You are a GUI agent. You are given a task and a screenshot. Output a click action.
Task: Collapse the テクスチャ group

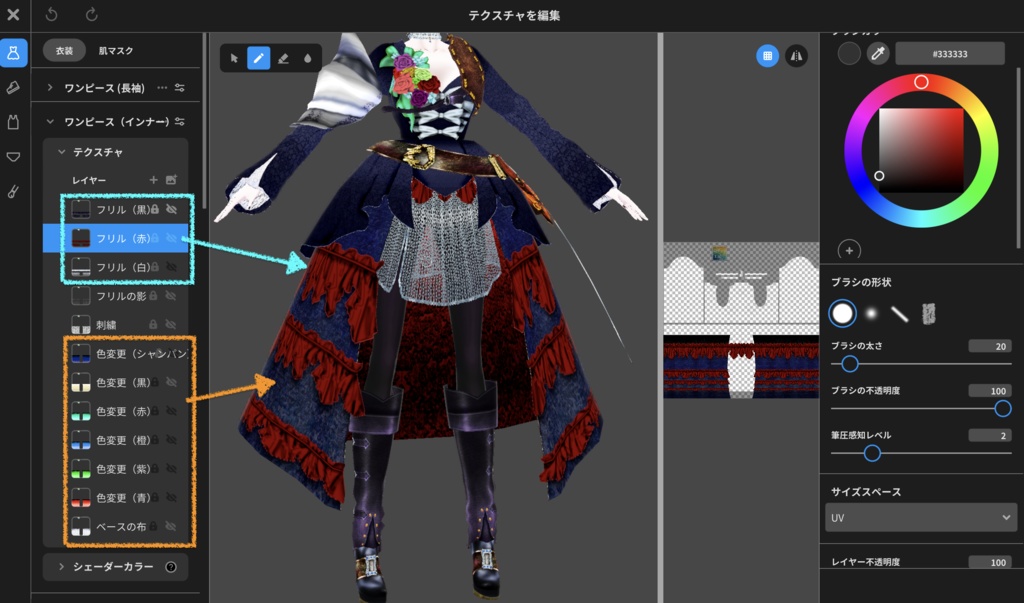click(x=61, y=152)
